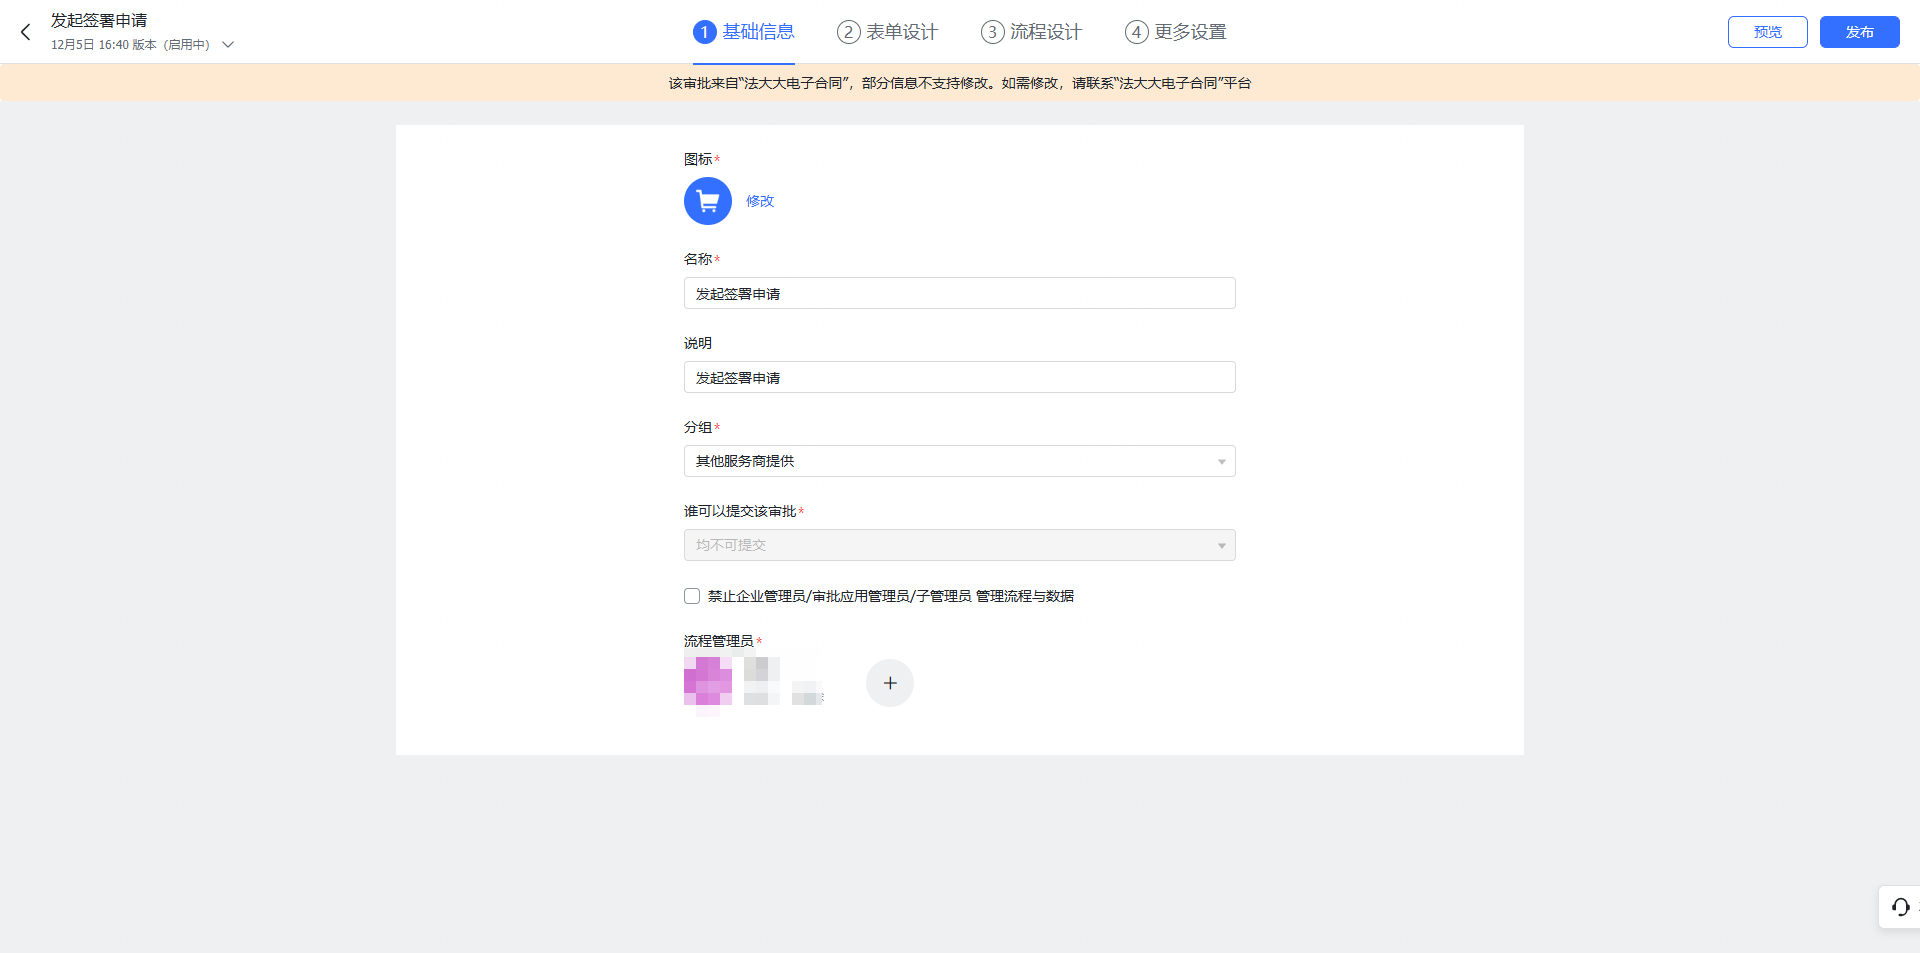Image resolution: width=1920 pixels, height=953 pixels.
Task: Switch to the 流程设计 tab
Action: [x=1032, y=32]
